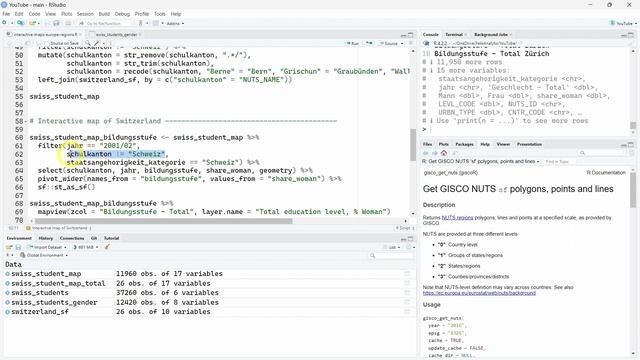Switch to the Plots tab
Image resolution: width=640 pixels, height=360 pixels.
tap(444, 144)
